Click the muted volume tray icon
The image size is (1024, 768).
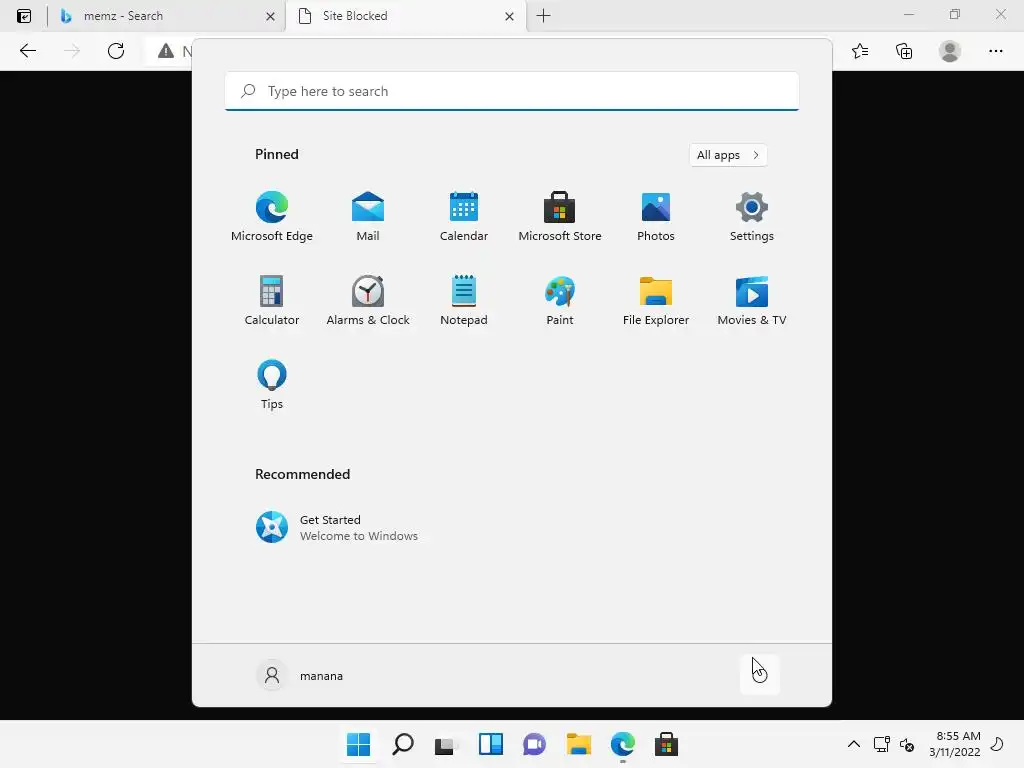pos(907,744)
